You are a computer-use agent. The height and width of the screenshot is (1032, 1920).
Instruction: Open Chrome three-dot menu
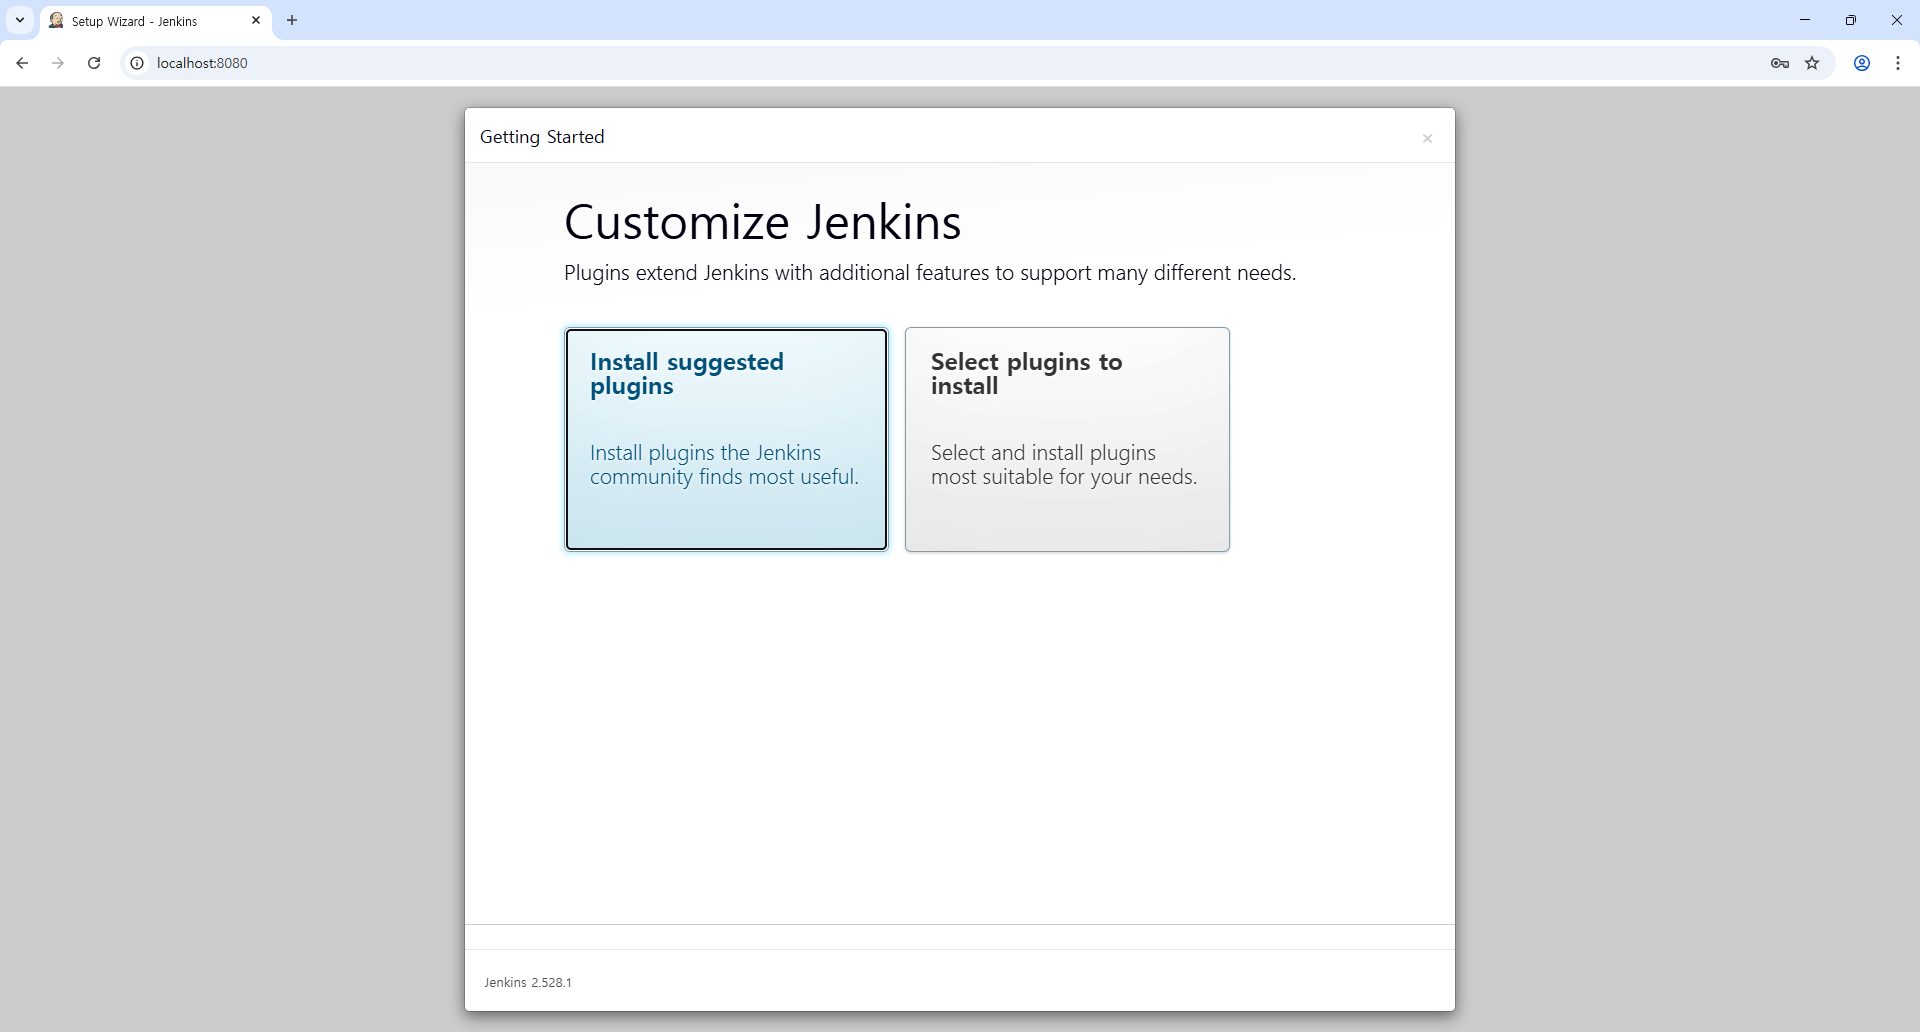coord(1898,63)
